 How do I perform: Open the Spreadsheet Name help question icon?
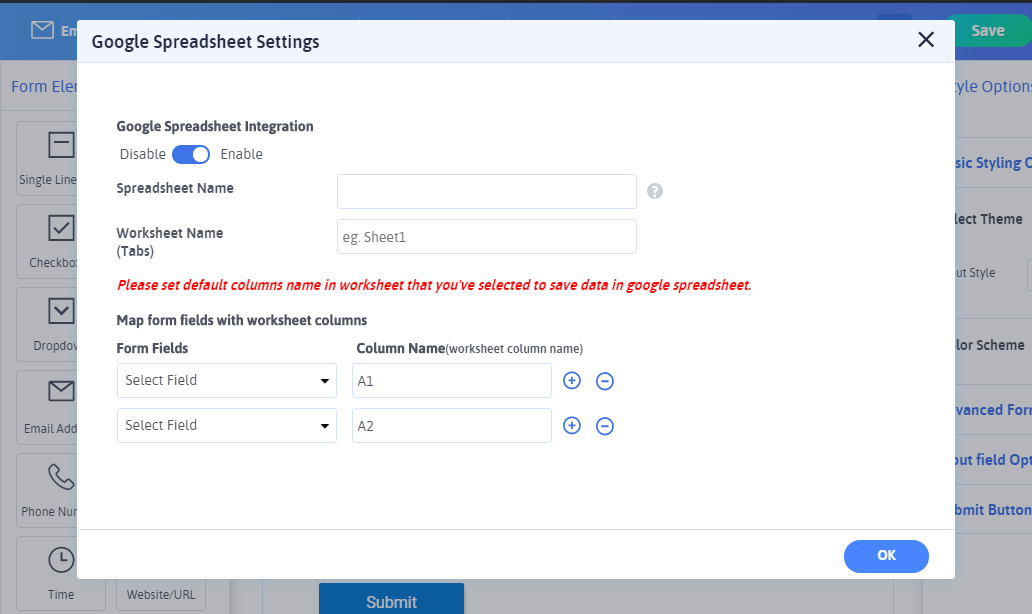point(654,192)
